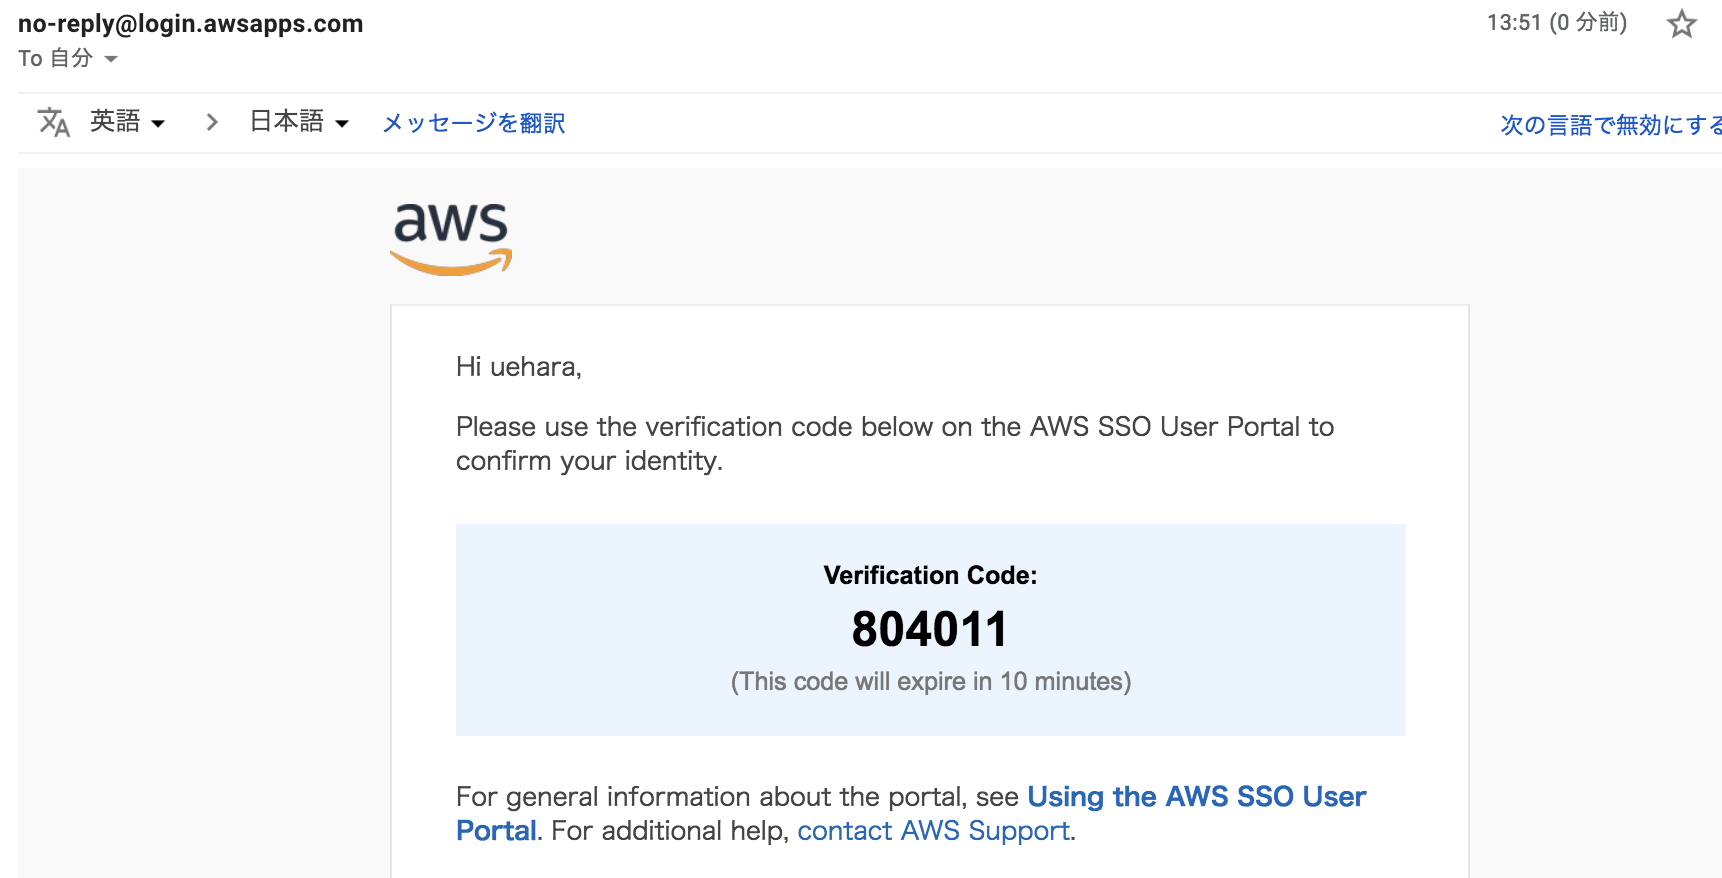
Task: Open source language dropdown 英語
Action: click(x=127, y=122)
